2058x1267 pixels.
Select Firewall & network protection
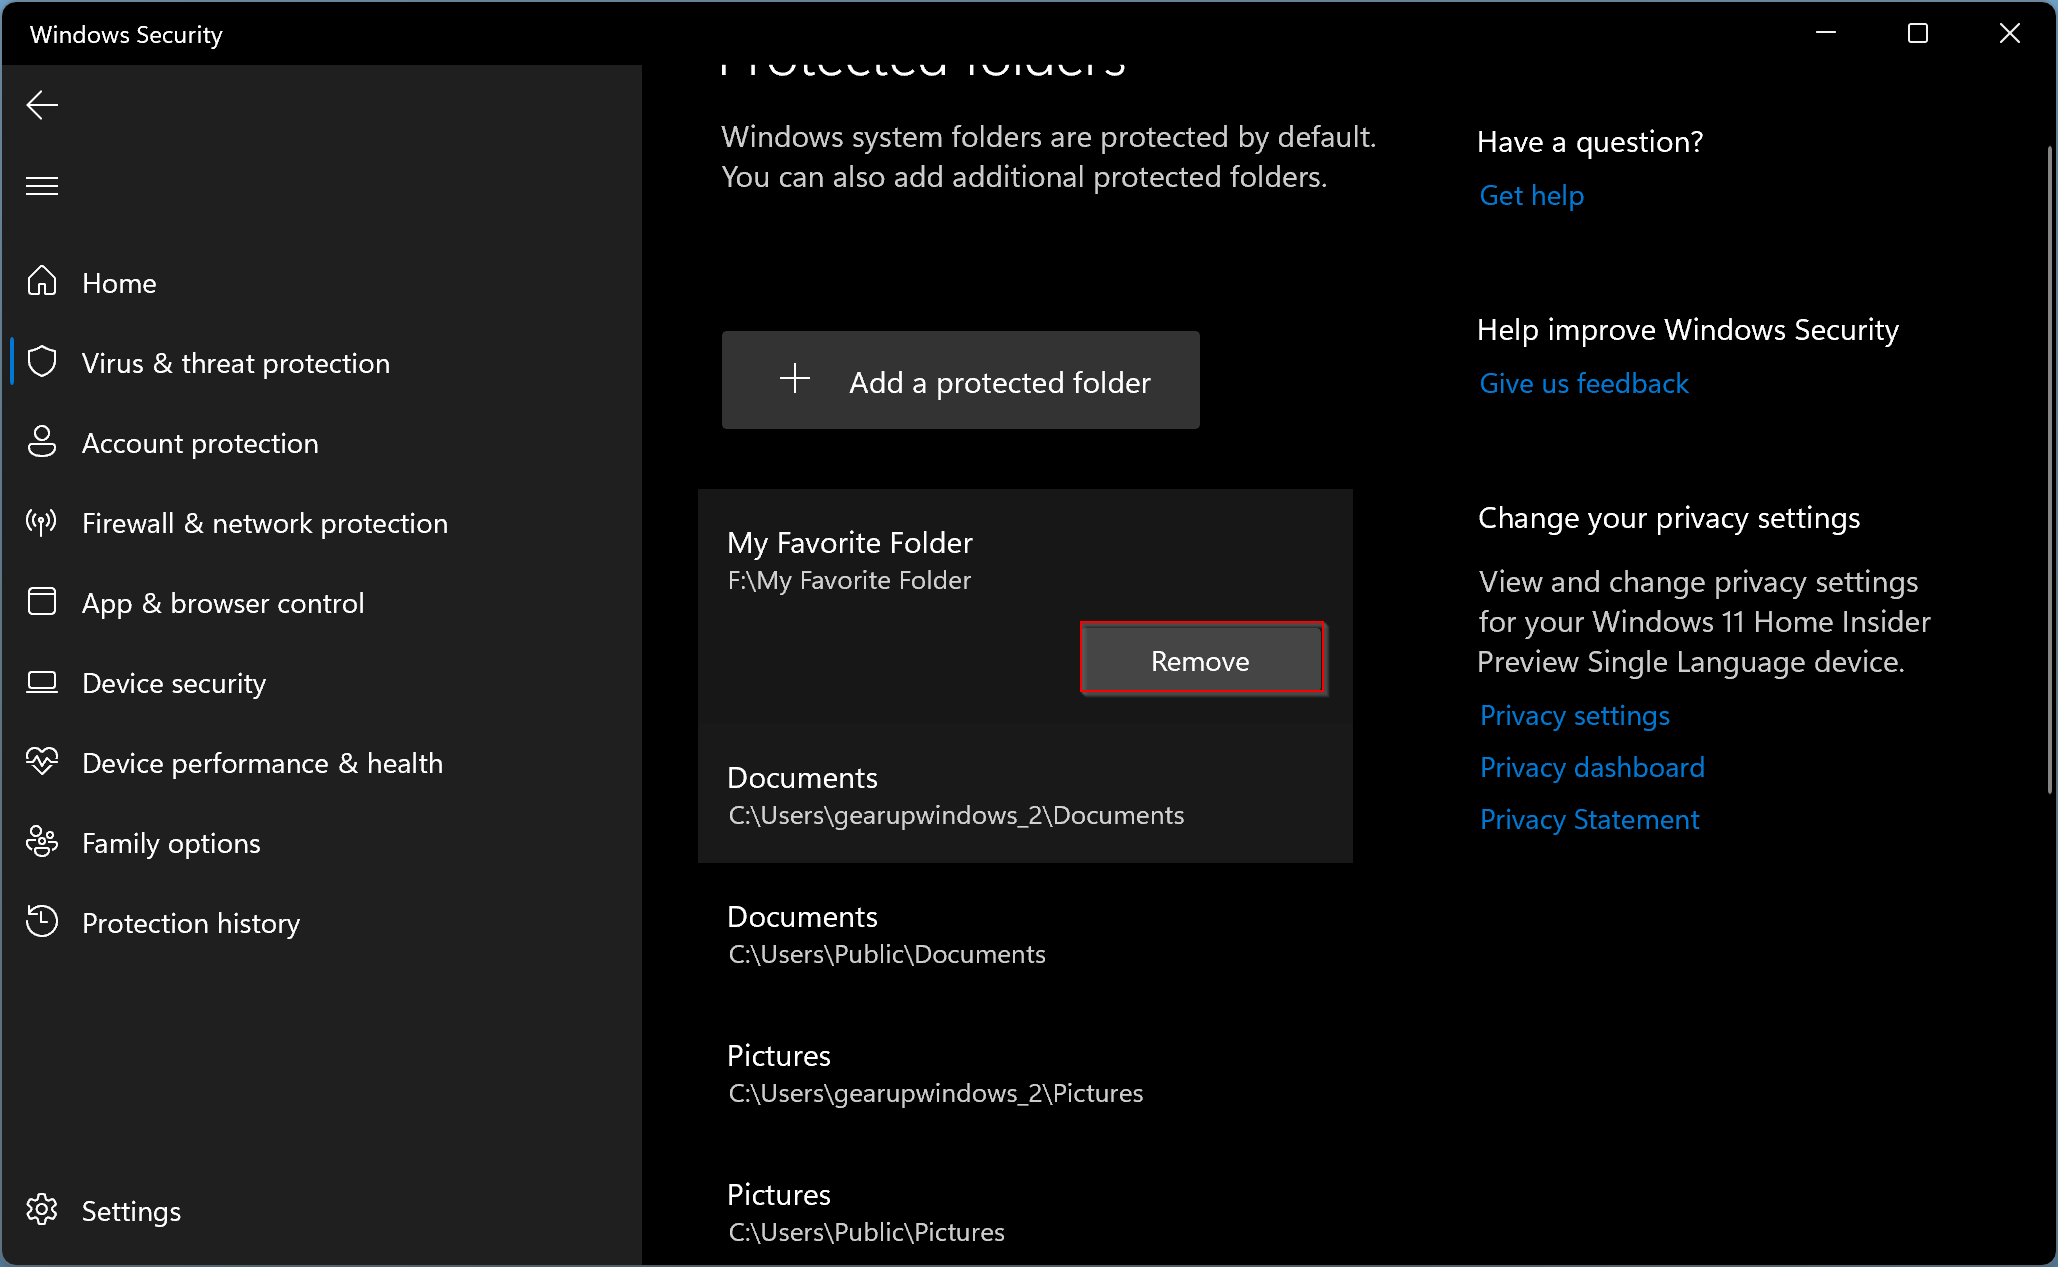pyautogui.click(x=265, y=523)
